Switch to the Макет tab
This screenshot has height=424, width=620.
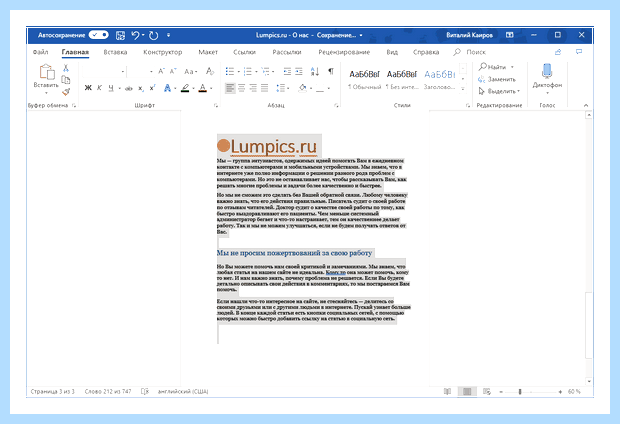[208, 52]
